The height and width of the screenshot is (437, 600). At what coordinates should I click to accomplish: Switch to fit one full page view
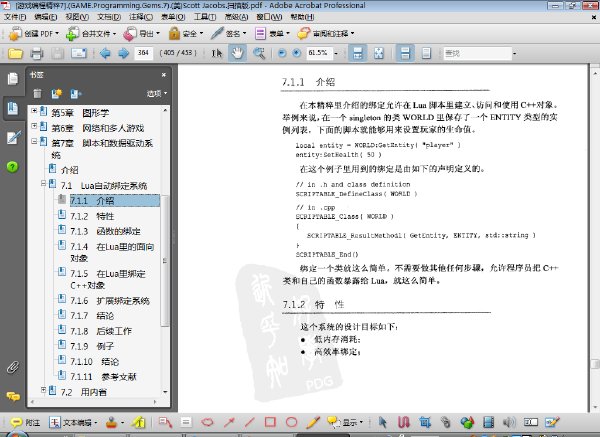click(379, 53)
